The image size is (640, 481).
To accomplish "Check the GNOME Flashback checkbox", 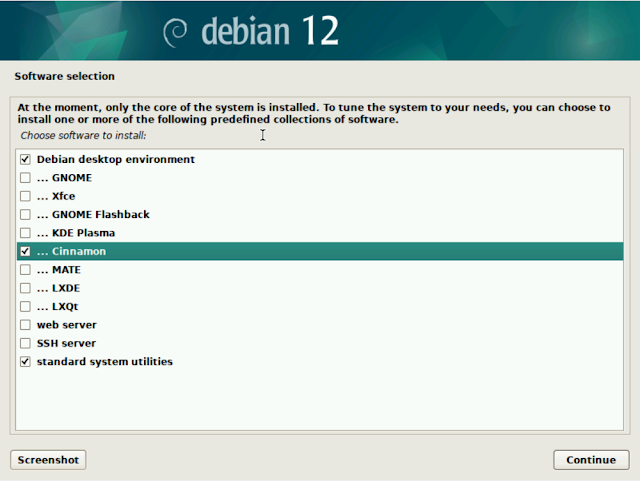I will click(x=25, y=214).
